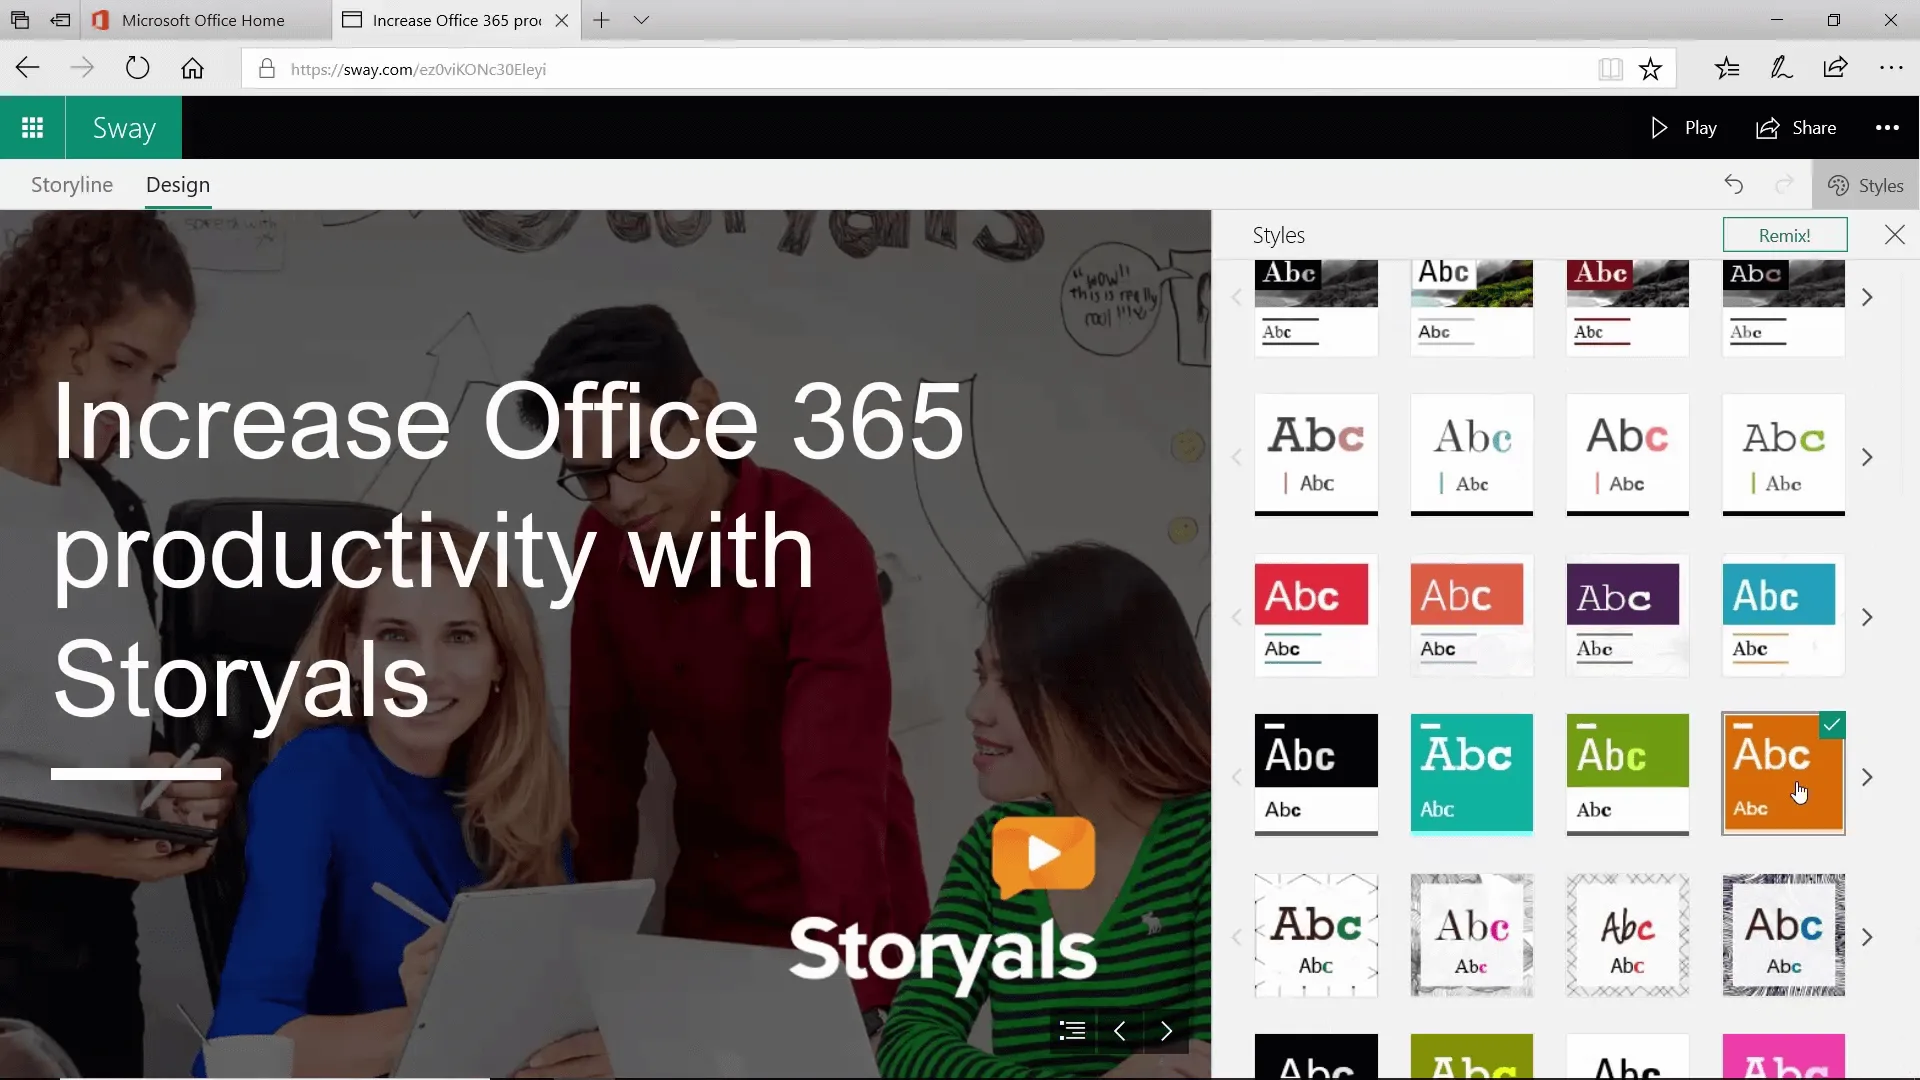Select the Design tab
The image size is (1920, 1080).
(178, 185)
